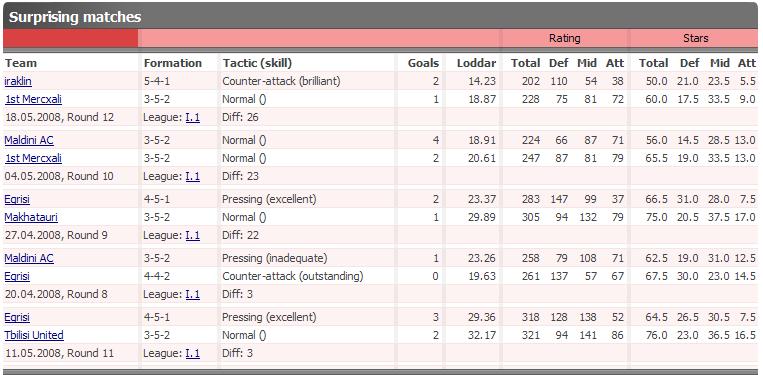Follow League I.1 link for 27.04.2008 match

193,235
